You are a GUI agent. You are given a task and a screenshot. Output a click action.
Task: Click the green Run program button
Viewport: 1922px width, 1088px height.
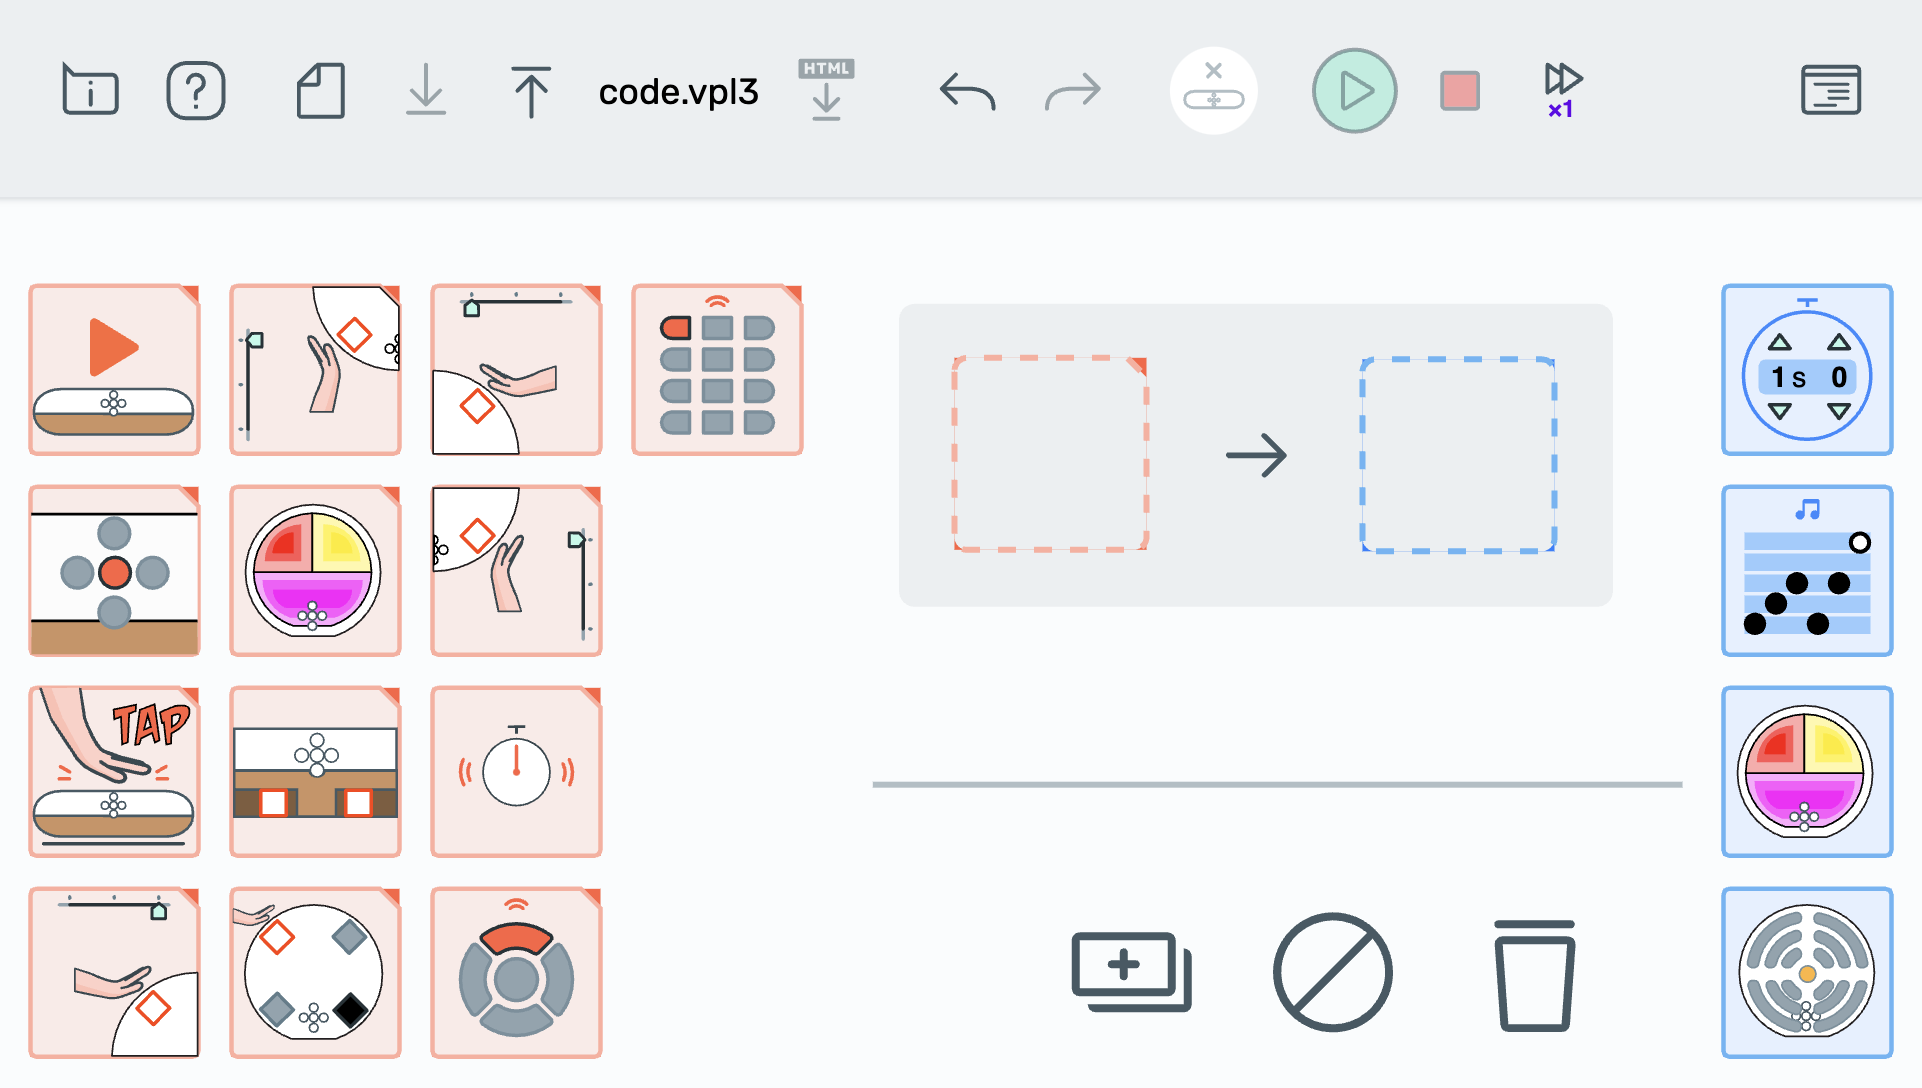point(1354,91)
